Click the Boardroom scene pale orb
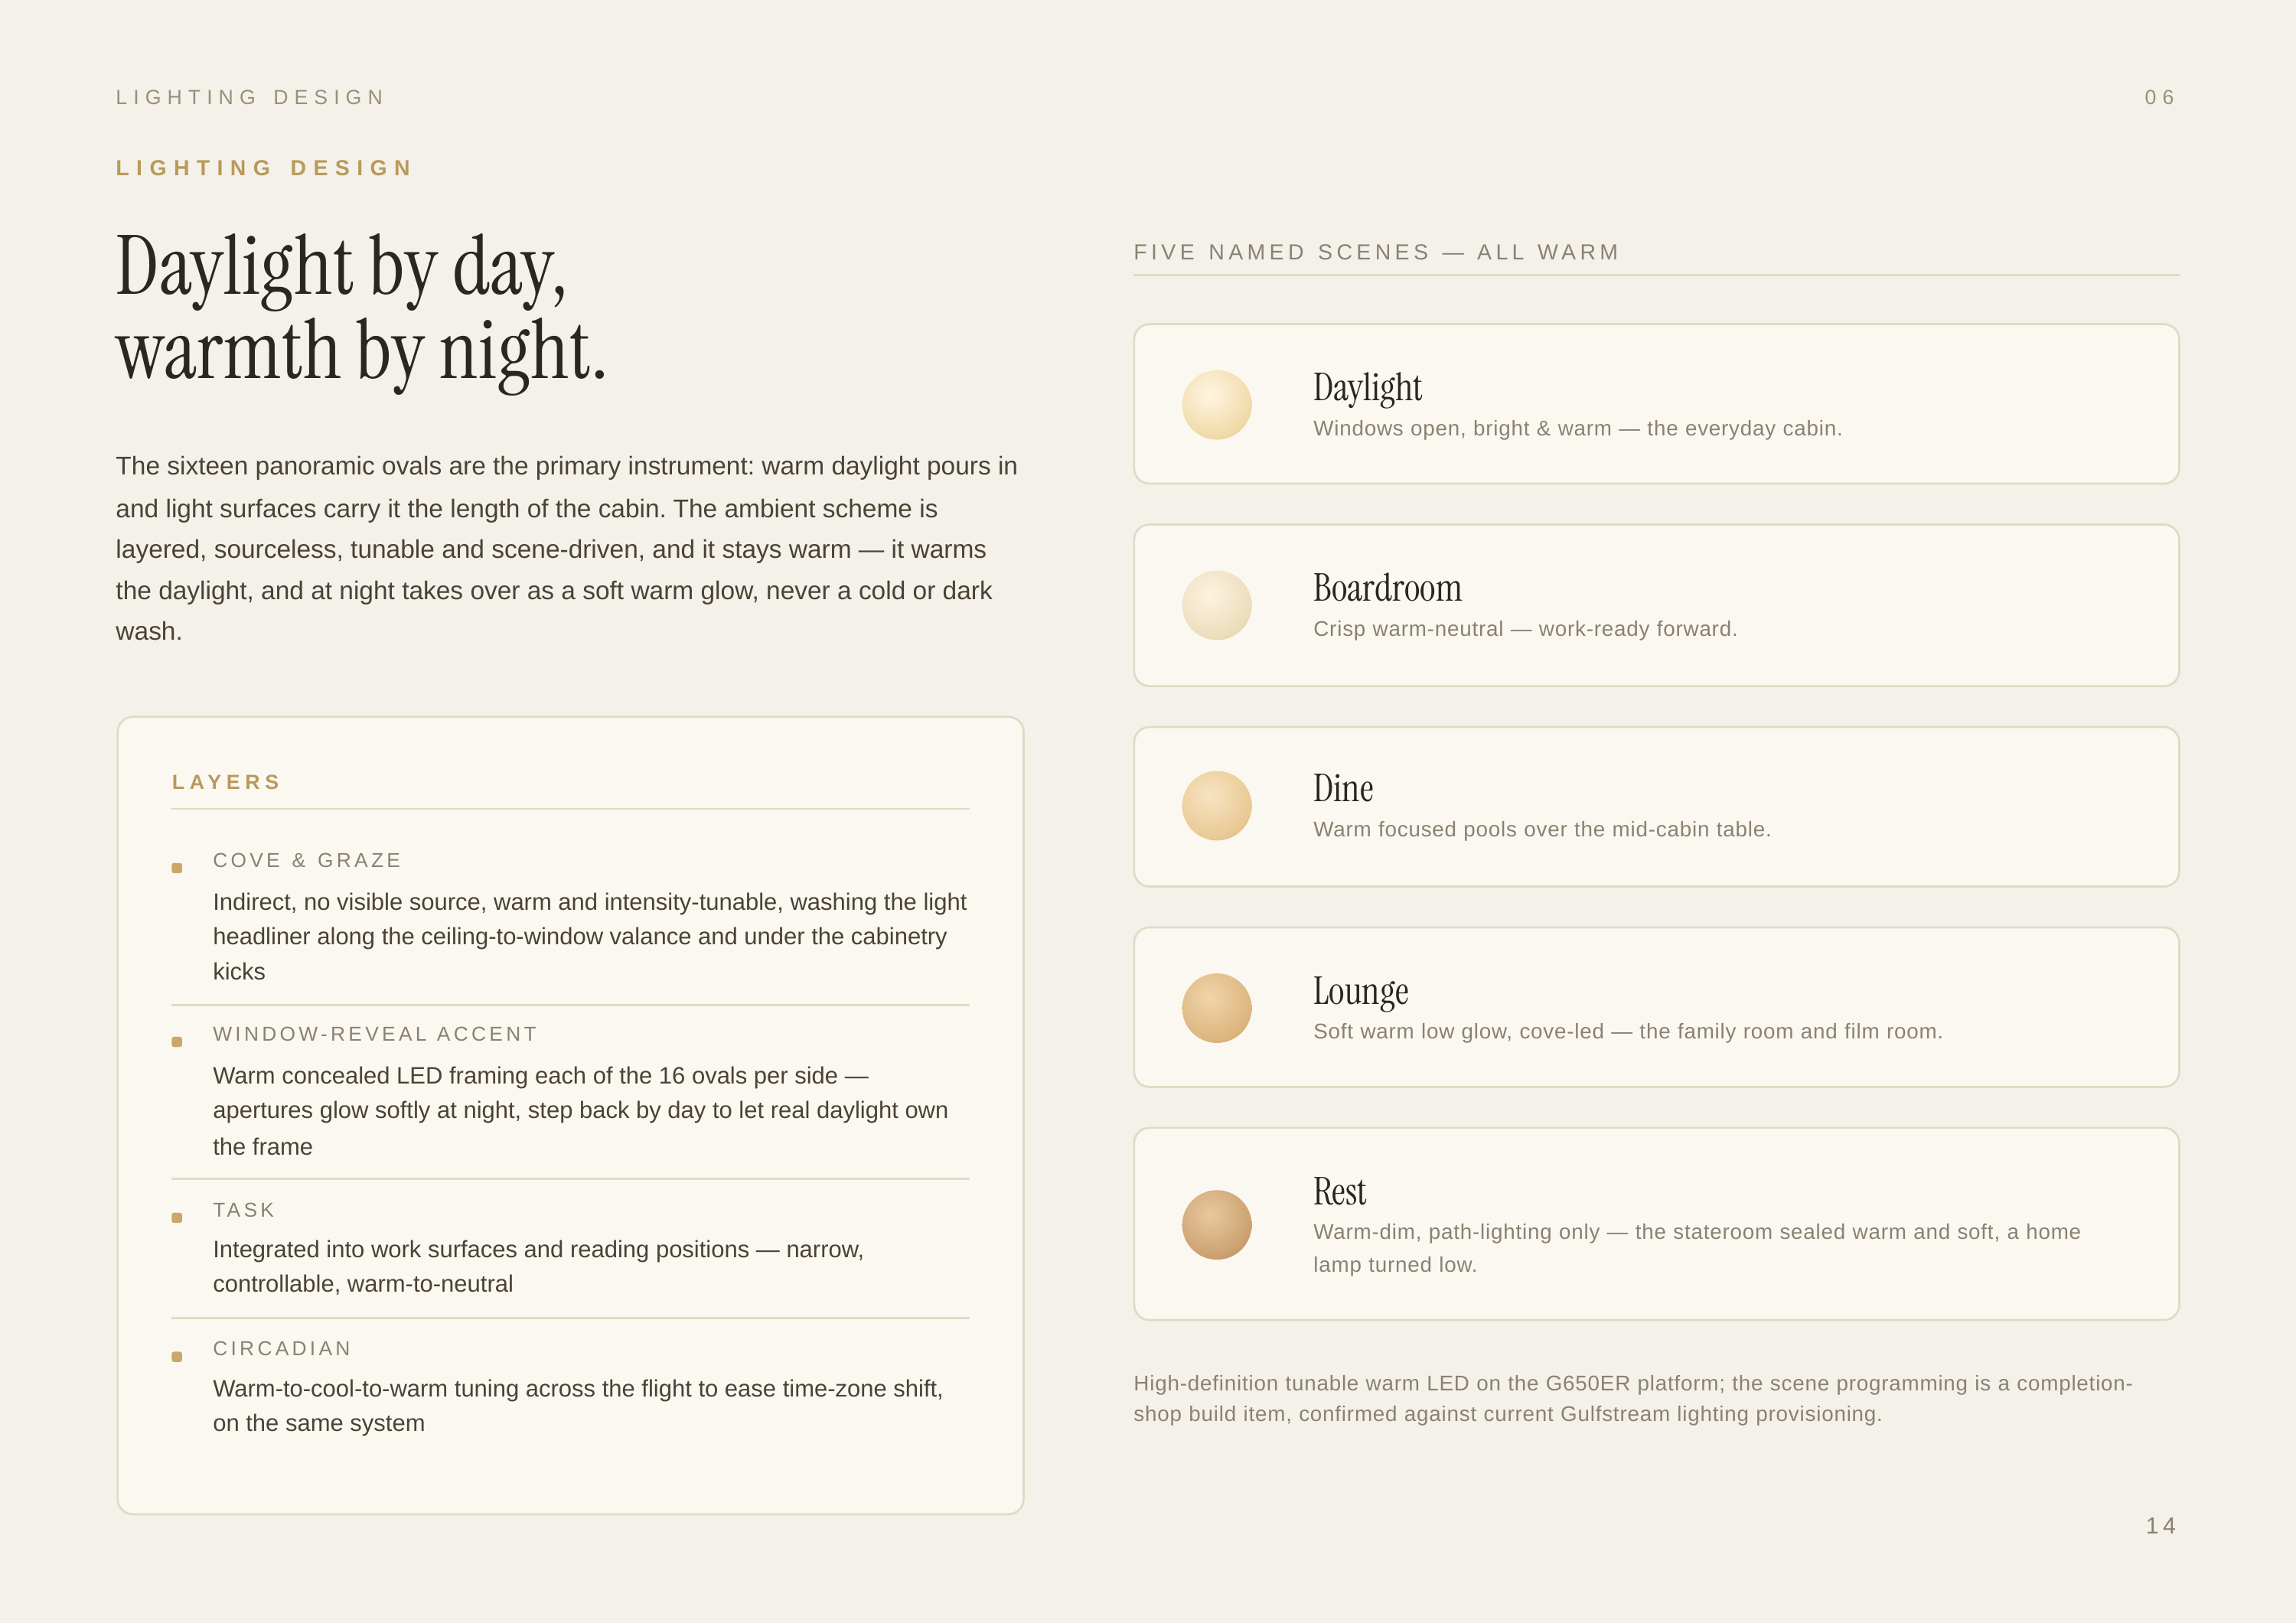This screenshot has height=1623, width=2296. pos(1216,605)
